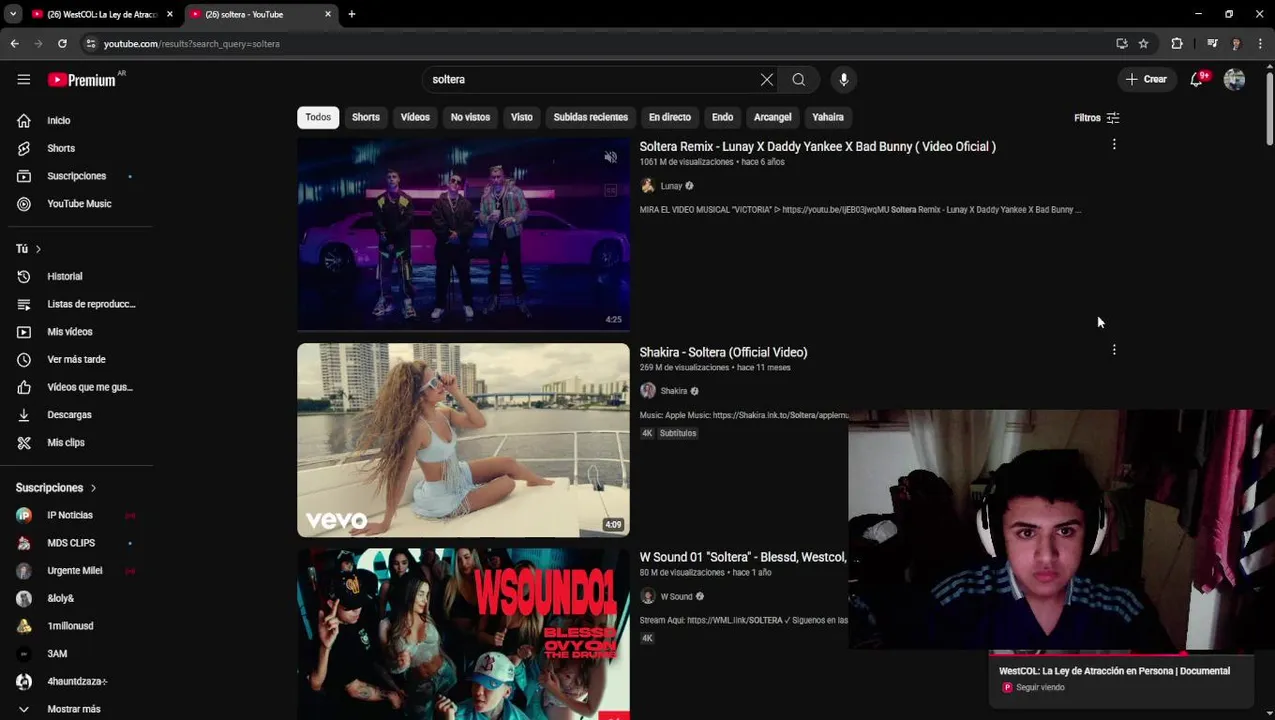This screenshot has width=1275, height=720.
Task: Open Chrome three-dot menu
Action: [x=1260, y=44]
